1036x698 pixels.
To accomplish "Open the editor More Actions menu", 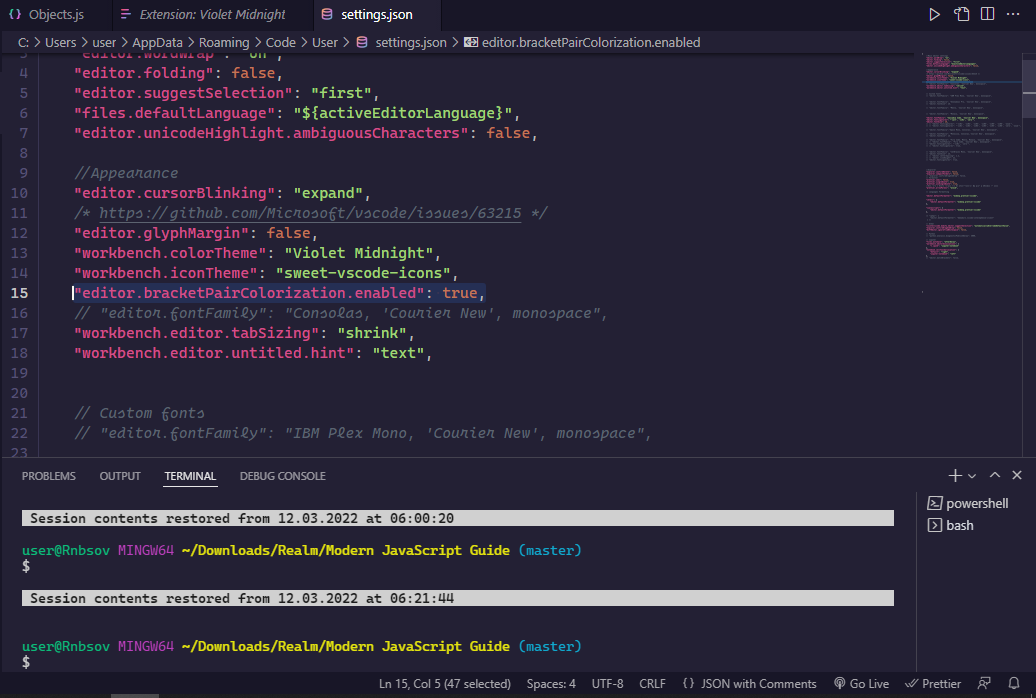I will tap(1013, 14).
